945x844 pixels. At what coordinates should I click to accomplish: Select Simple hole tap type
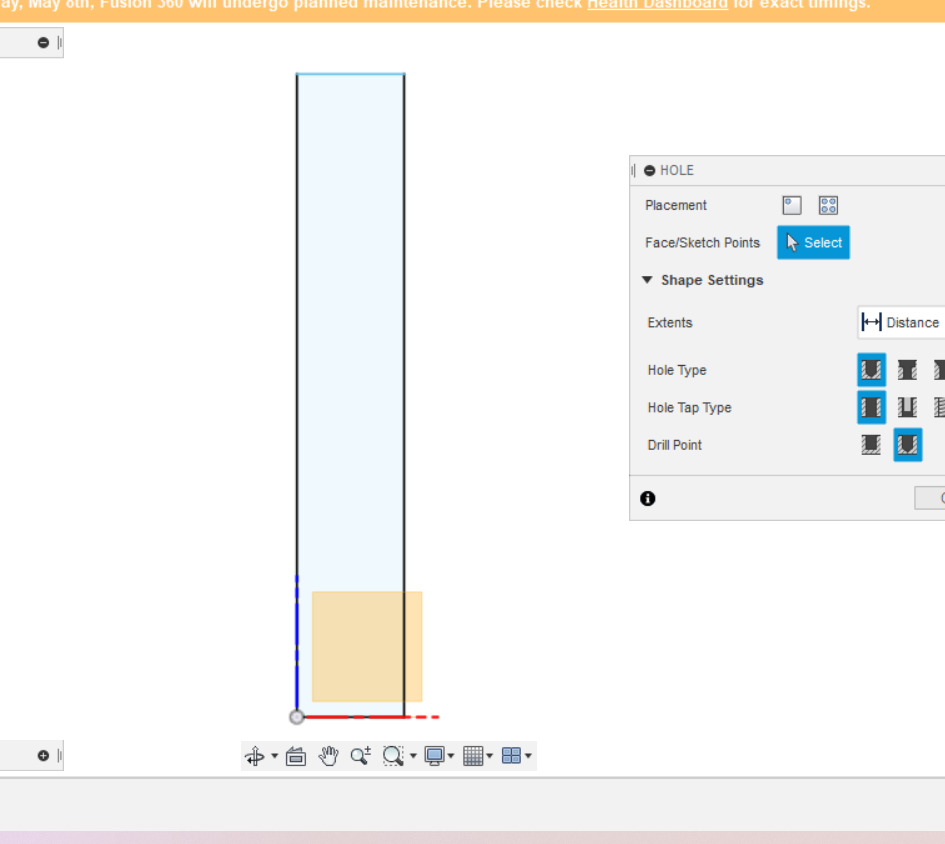(871, 407)
